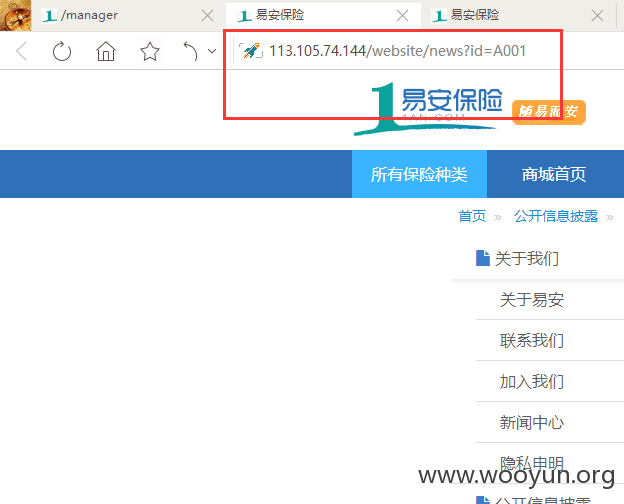Image resolution: width=624 pixels, height=504 pixels.
Task: Click the rocket speed-mode icon in address bar
Action: [251, 51]
